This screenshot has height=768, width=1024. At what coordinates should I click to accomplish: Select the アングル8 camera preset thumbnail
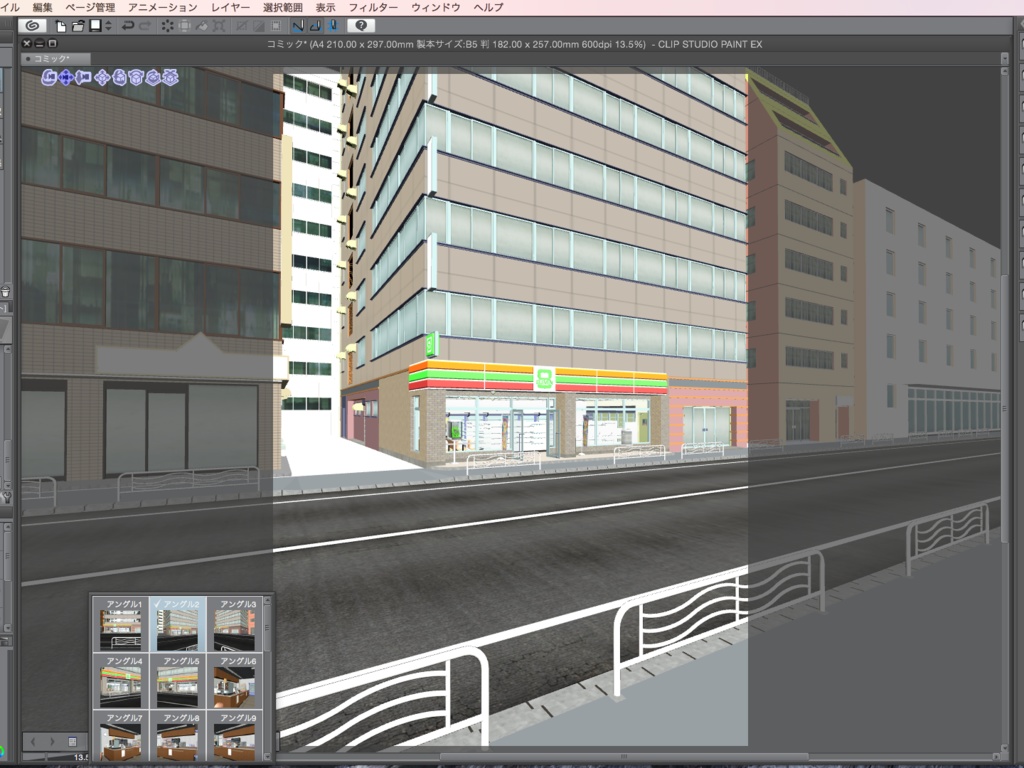(178, 736)
